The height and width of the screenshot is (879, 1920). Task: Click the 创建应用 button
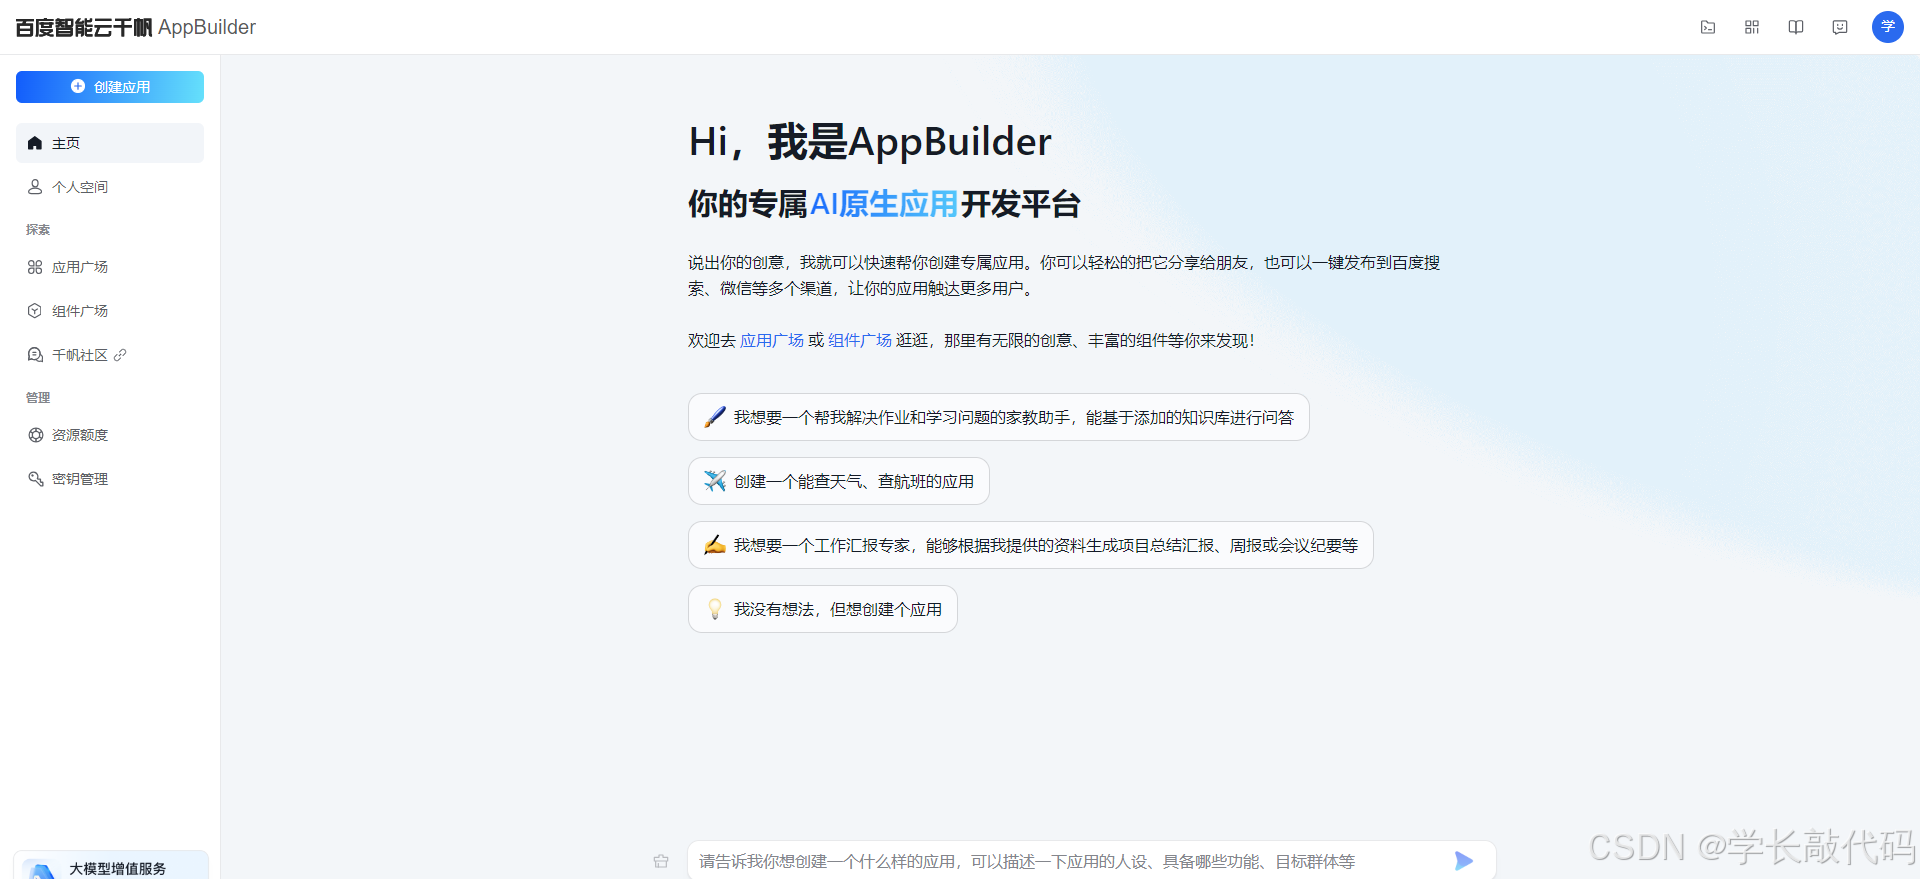[110, 87]
